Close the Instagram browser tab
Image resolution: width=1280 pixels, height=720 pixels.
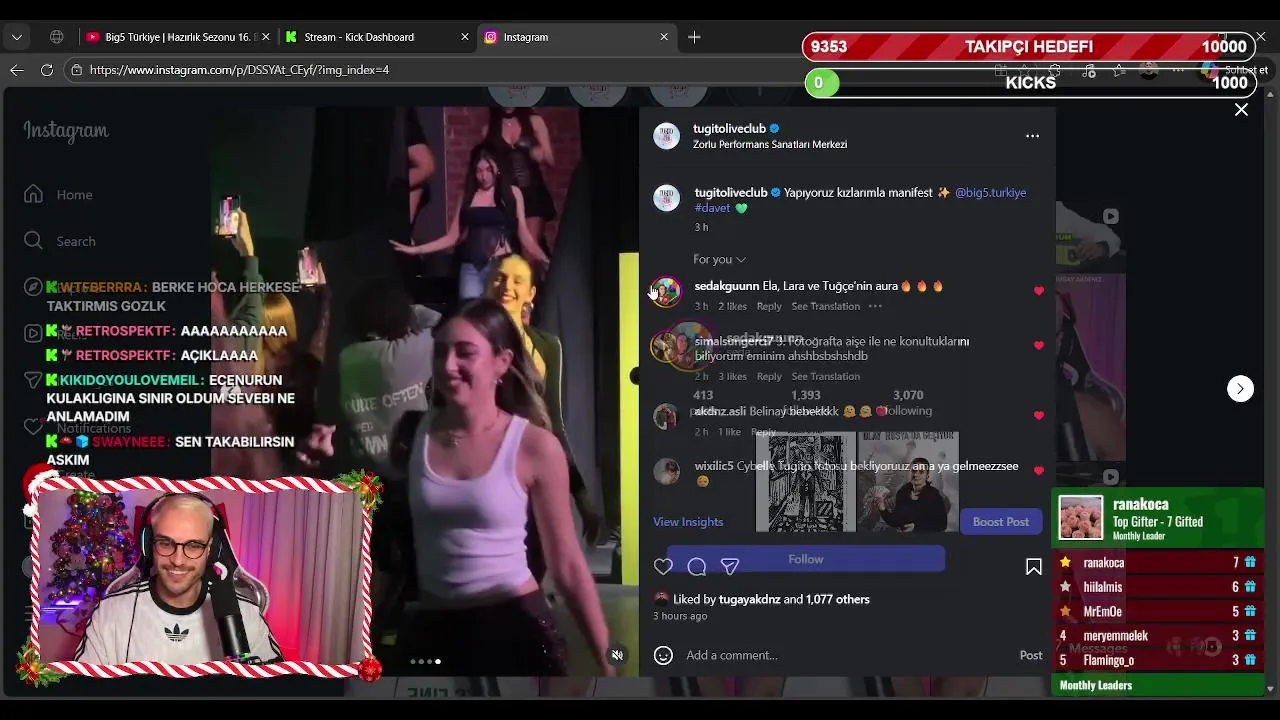pyautogui.click(x=664, y=37)
